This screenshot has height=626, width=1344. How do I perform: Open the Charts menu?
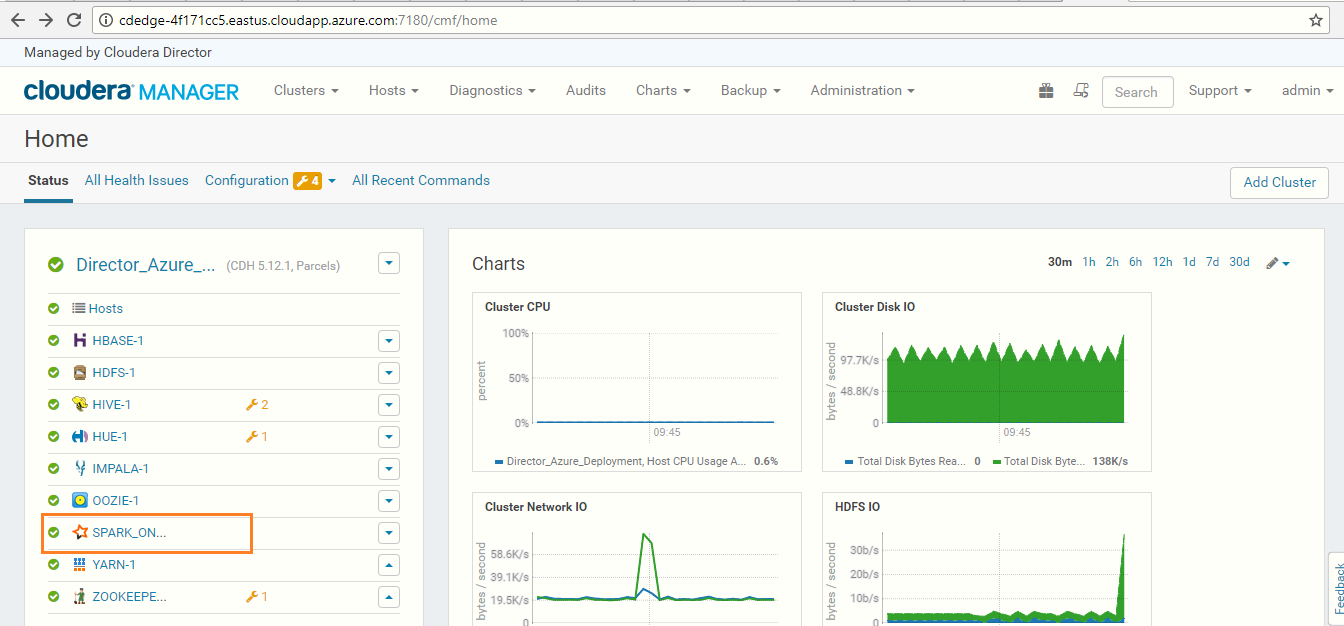663,90
